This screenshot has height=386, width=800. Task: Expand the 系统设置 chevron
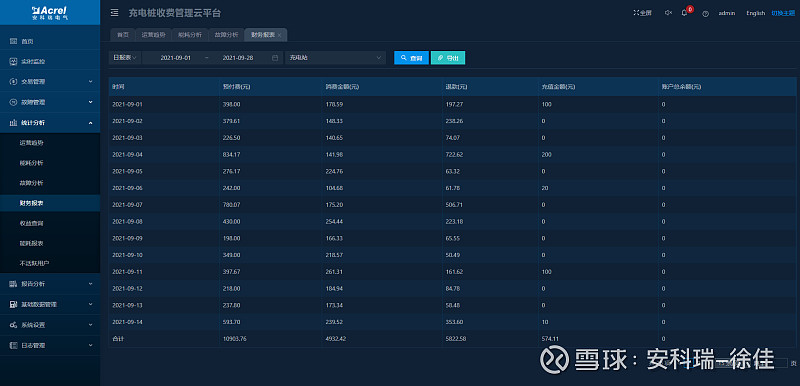point(90,325)
